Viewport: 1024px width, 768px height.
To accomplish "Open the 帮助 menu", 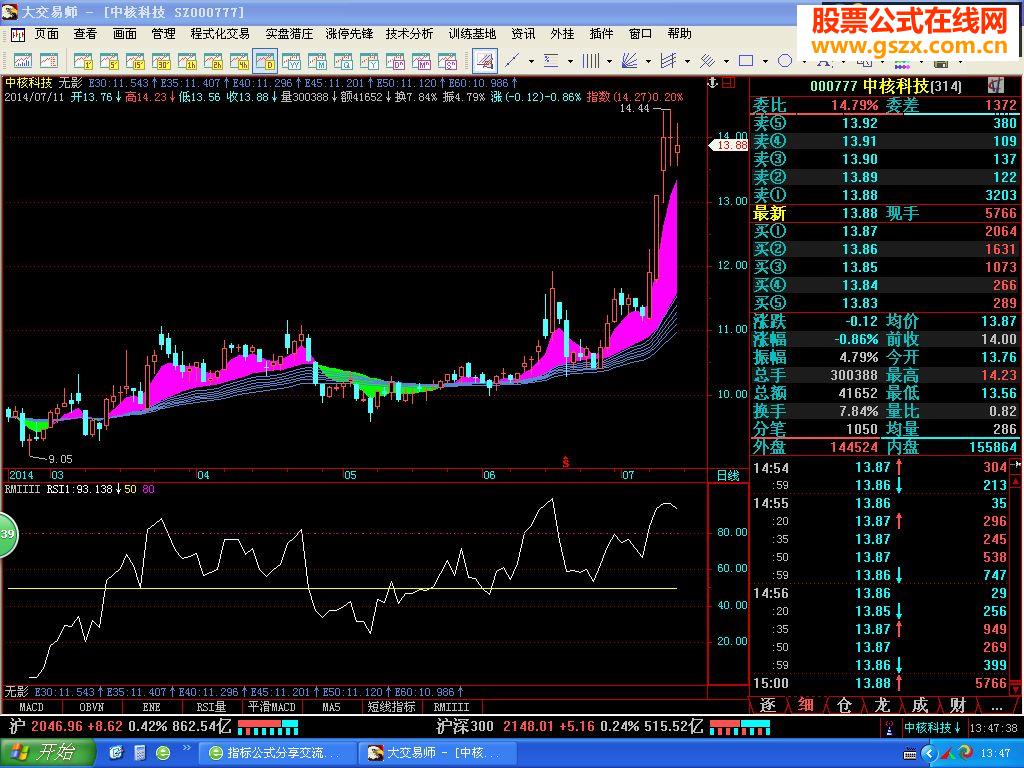I will pos(679,33).
